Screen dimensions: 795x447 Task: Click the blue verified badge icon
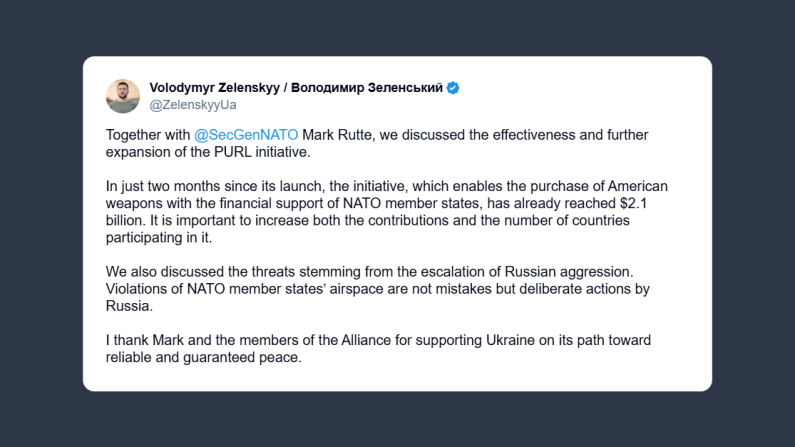tap(453, 88)
